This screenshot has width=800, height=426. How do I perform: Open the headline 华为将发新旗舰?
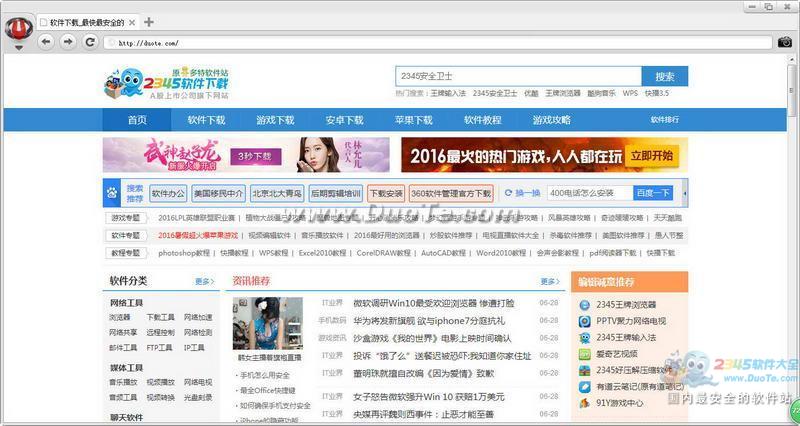coord(429,320)
